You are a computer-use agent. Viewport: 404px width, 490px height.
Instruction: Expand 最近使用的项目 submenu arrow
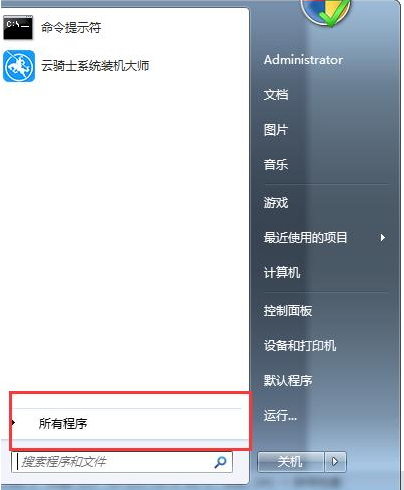383,238
